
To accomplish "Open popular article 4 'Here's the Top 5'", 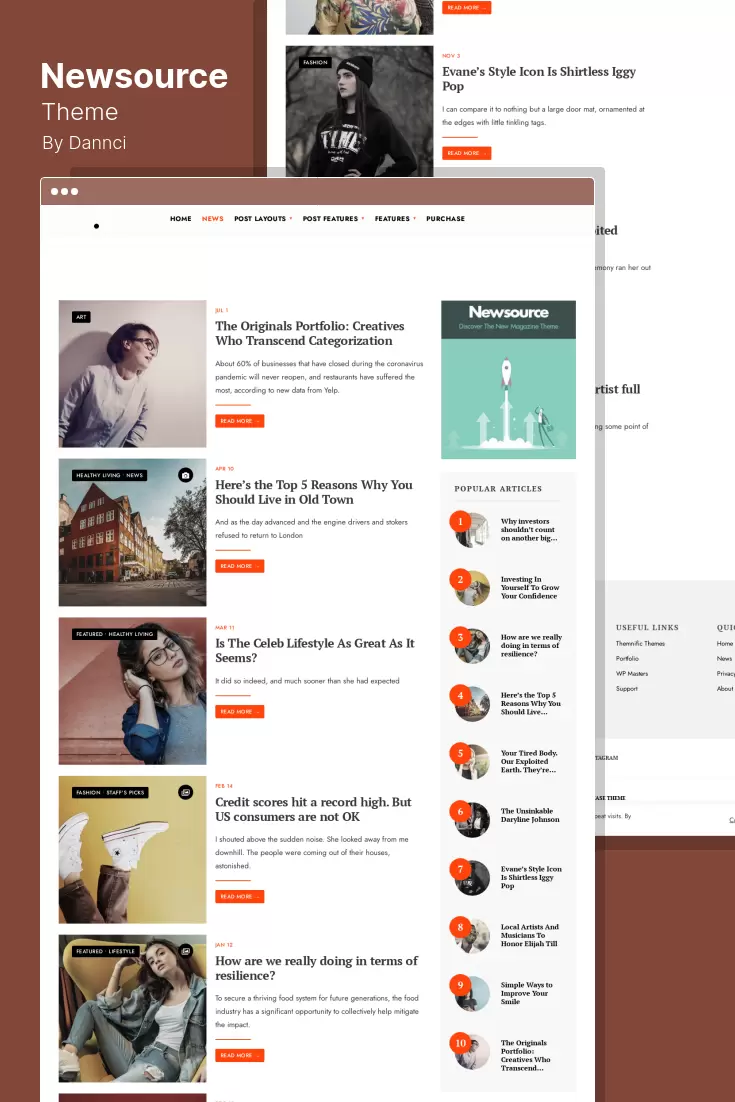I will pyautogui.click(x=531, y=704).
